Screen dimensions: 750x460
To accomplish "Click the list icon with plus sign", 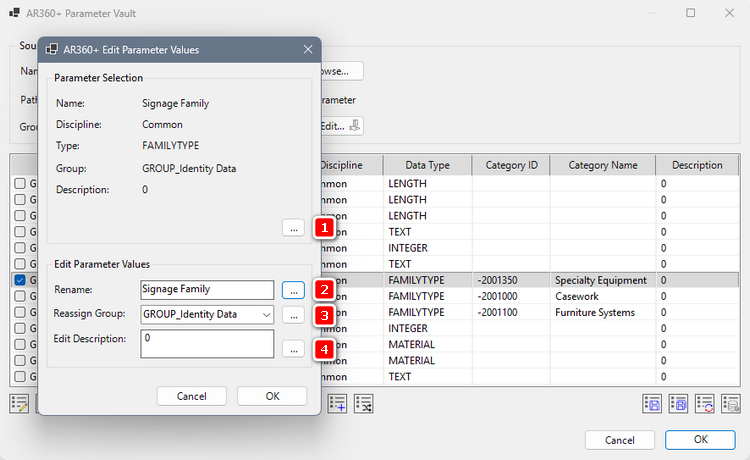I will pos(338,404).
